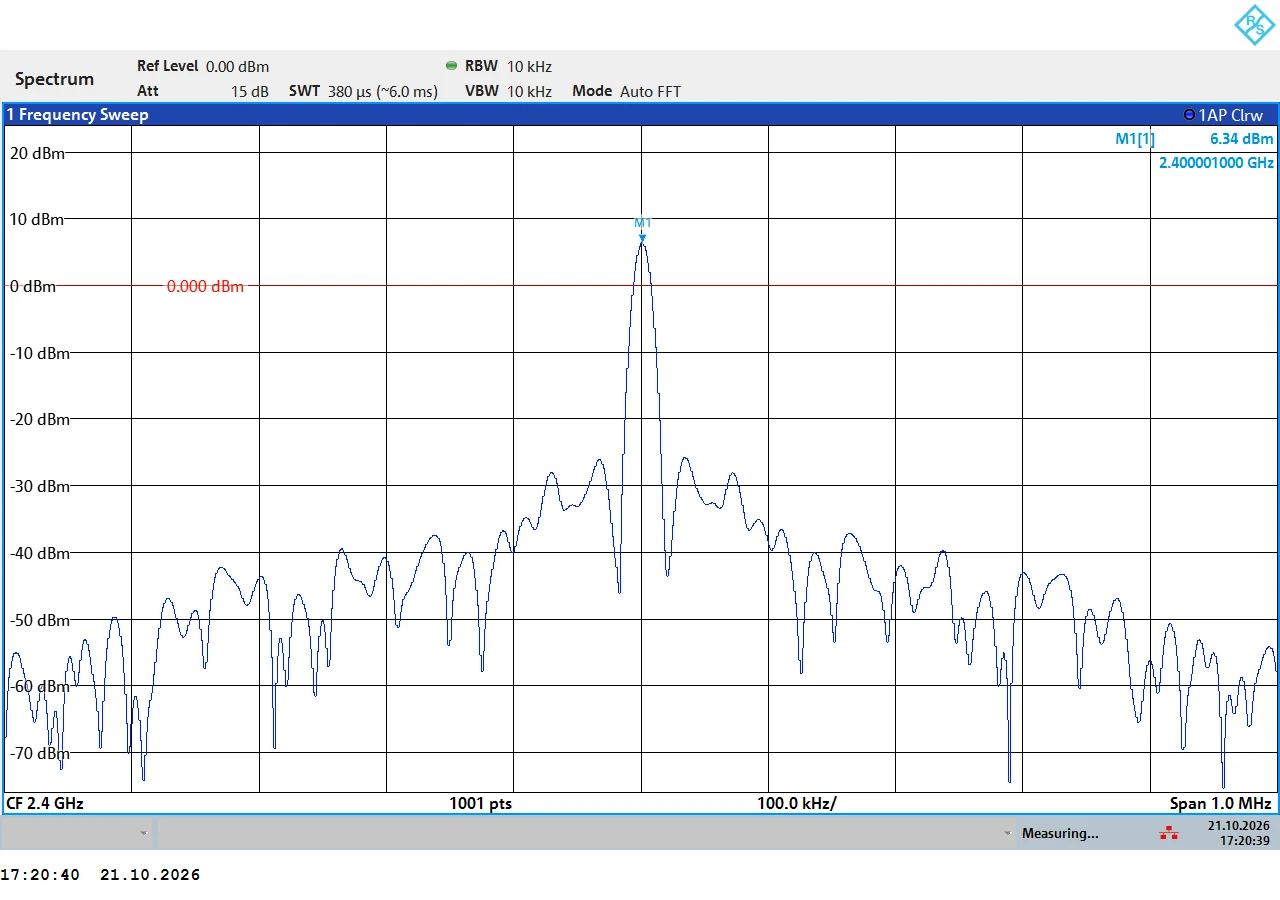Click the -30 dBm axis label
This screenshot has width=1280, height=900.
coord(40,486)
